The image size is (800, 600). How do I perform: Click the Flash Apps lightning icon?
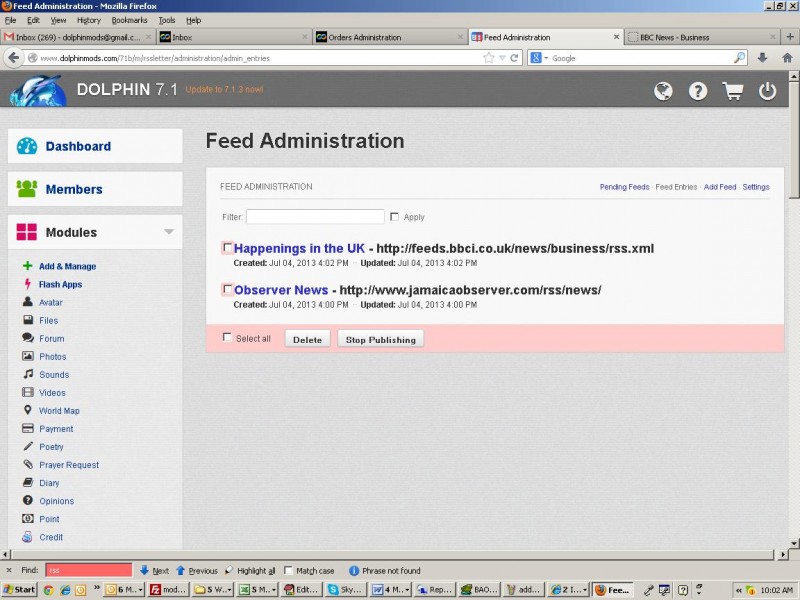click(28, 284)
